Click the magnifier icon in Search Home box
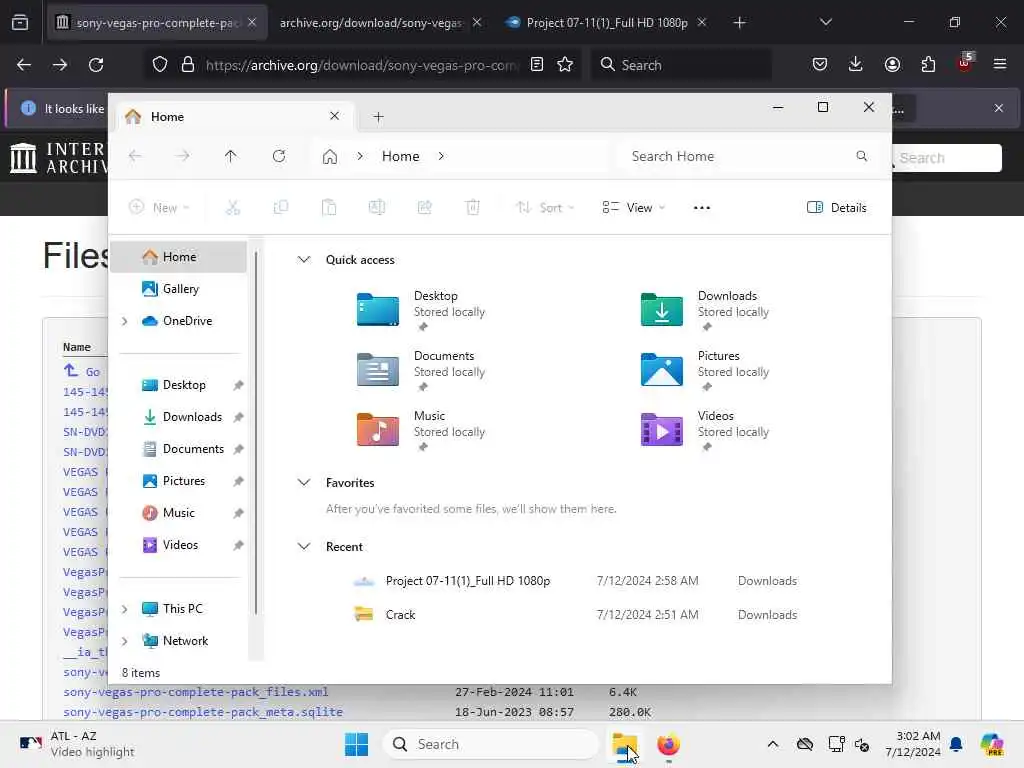Screen dimensions: 1024x768 pyautogui.click(x=861, y=156)
